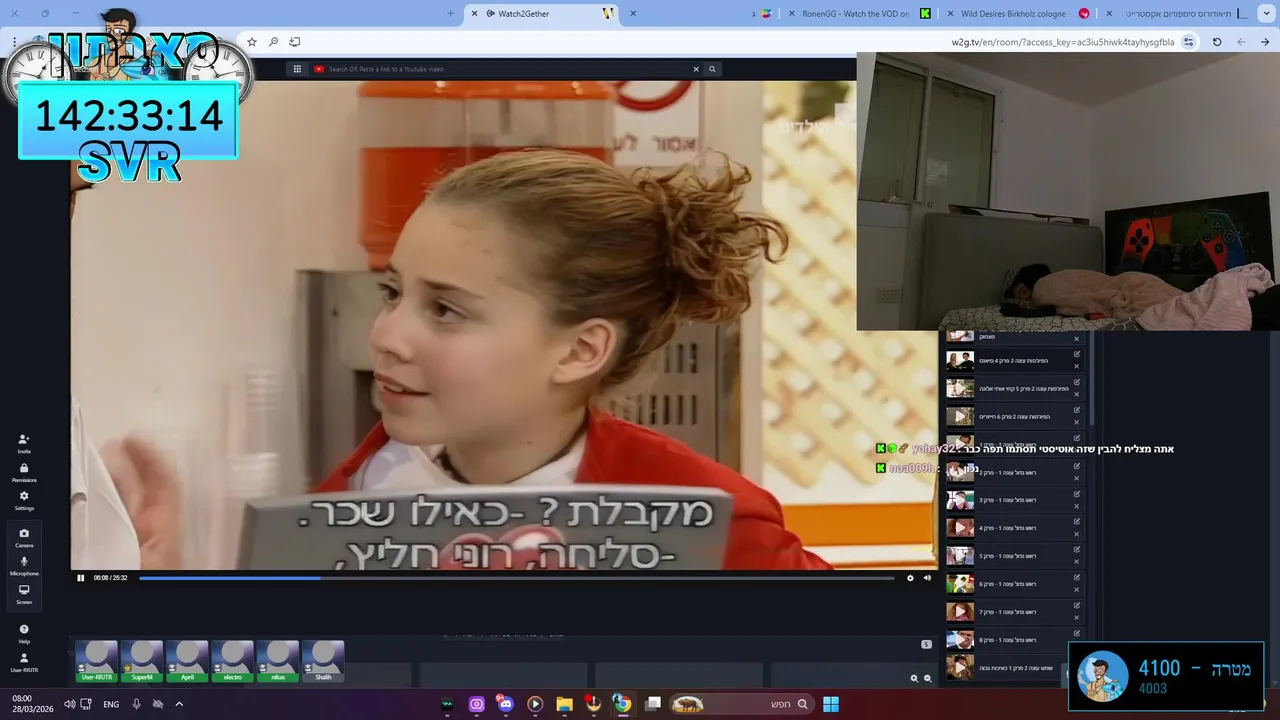This screenshot has width=1280, height=720.
Task: Open Chrome from the taskbar
Action: (622, 704)
